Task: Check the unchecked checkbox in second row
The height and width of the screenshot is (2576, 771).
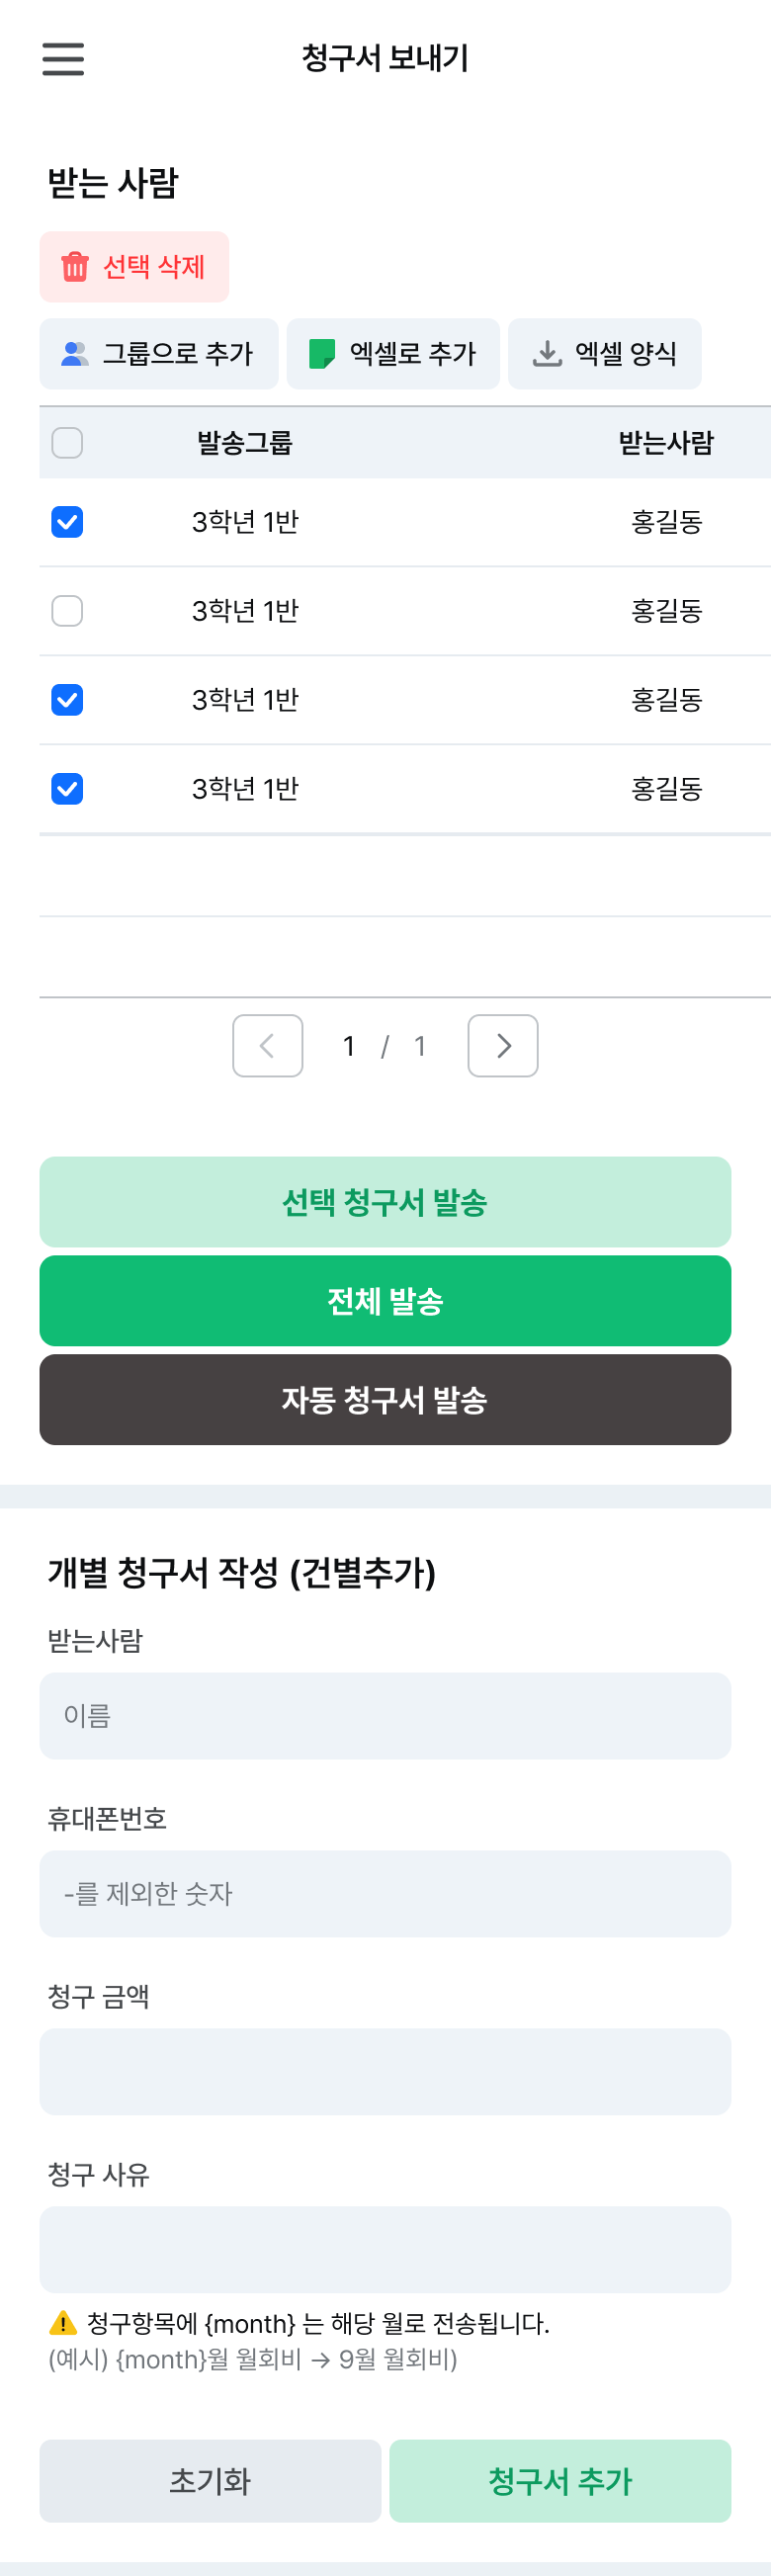Action: click(66, 611)
